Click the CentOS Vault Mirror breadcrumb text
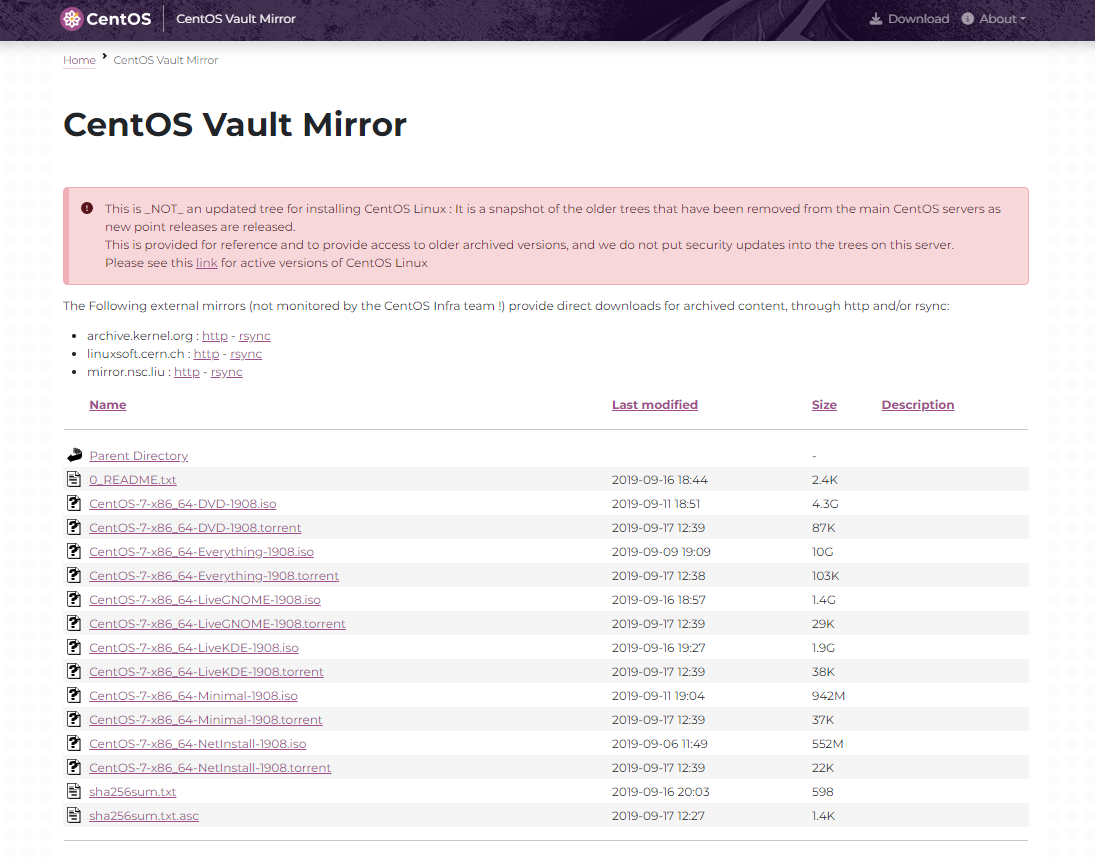The width and height of the screenshot is (1095, 860). pyautogui.click(x=166, y=60)
